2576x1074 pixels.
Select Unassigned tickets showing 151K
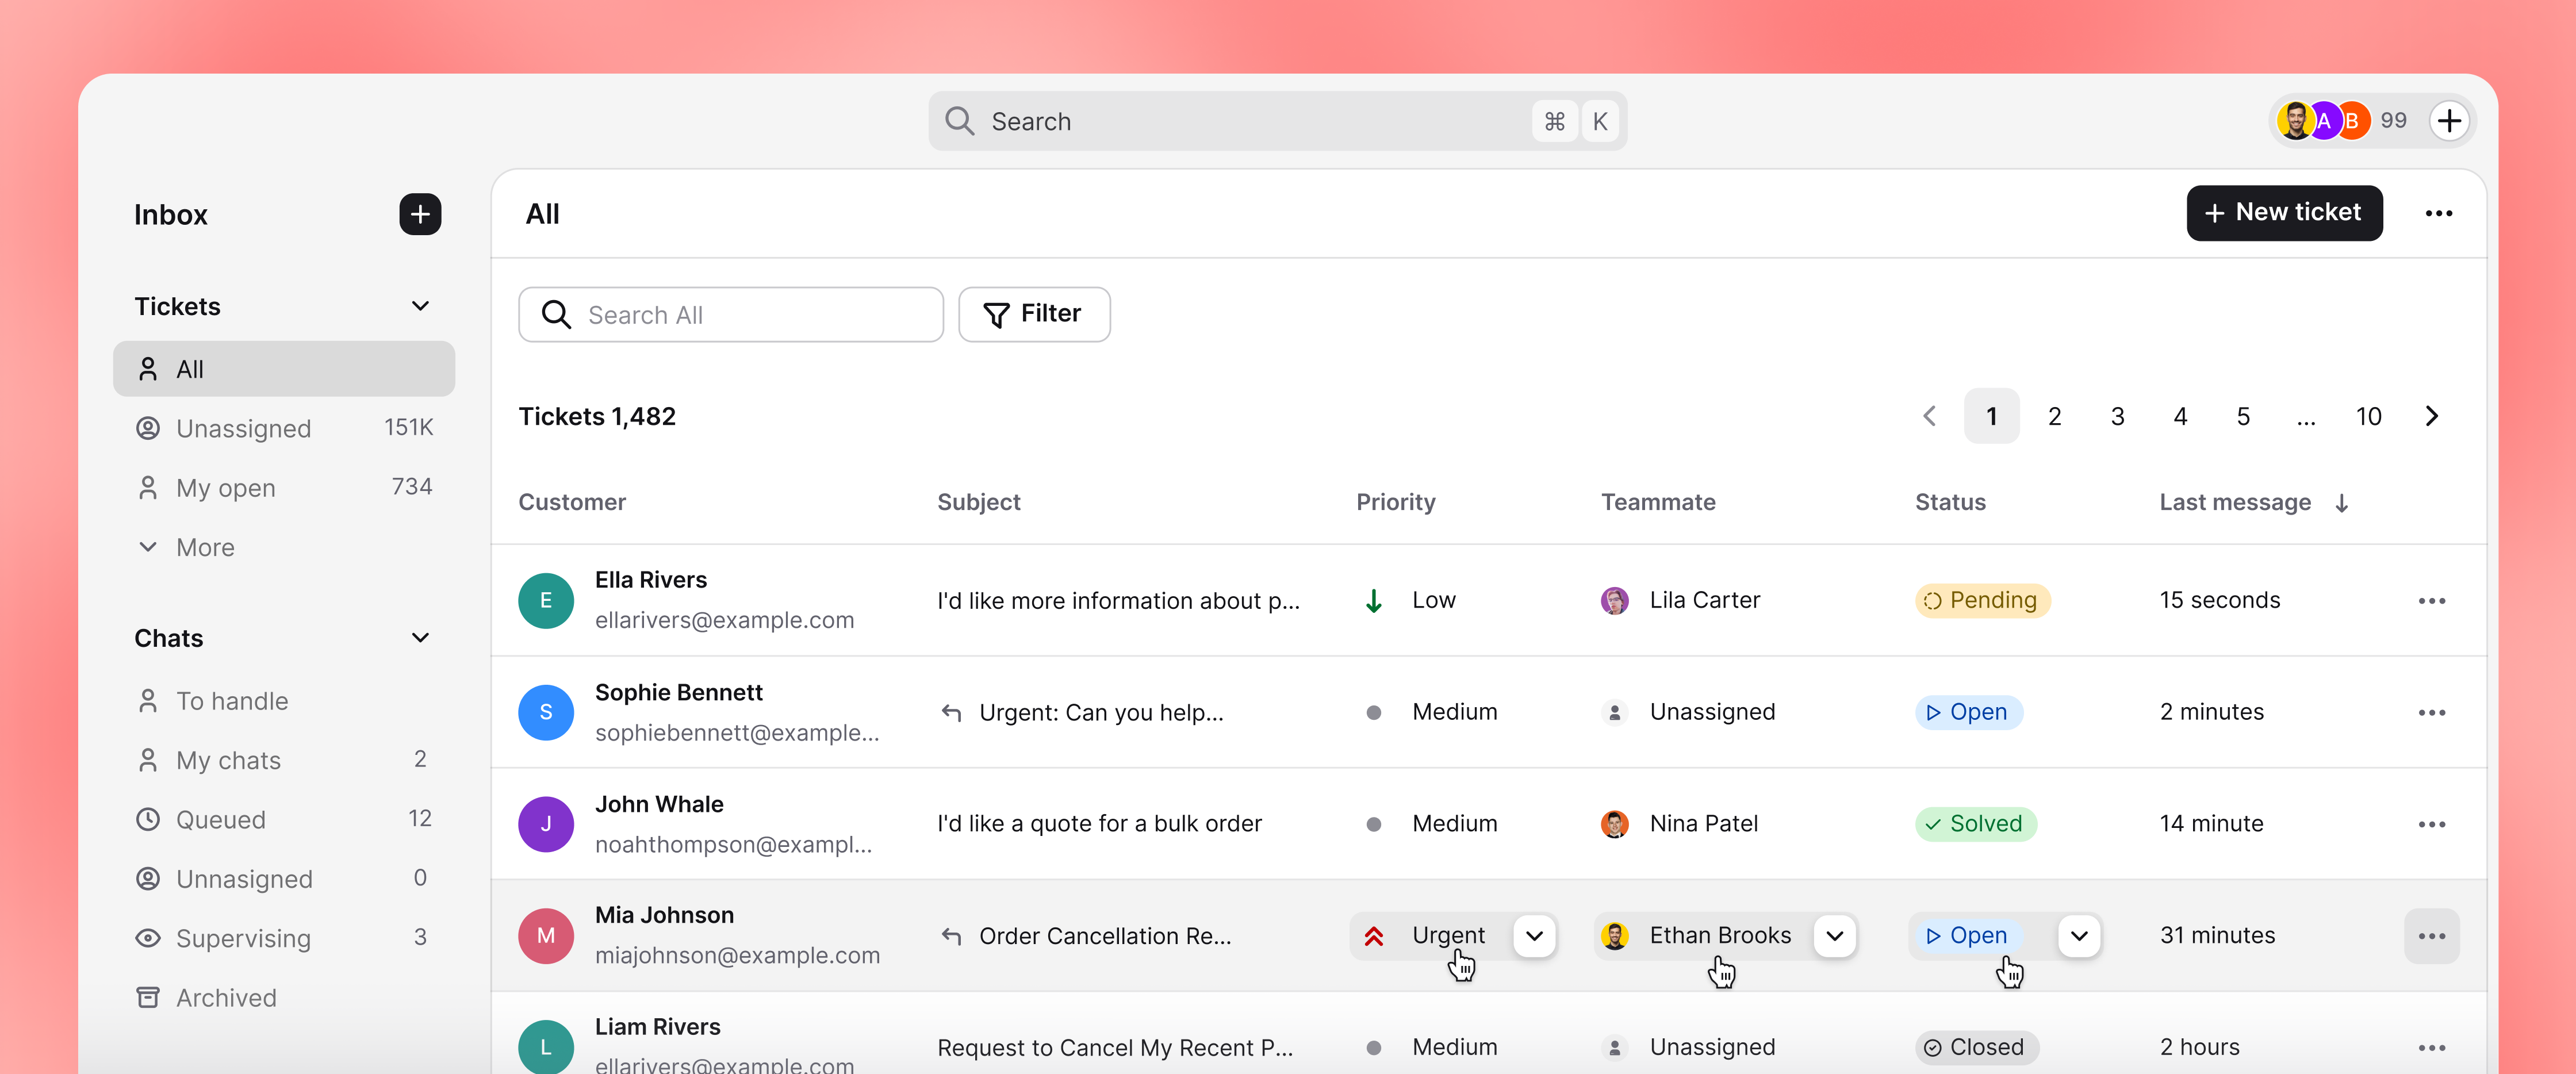[x=284, y=428]
